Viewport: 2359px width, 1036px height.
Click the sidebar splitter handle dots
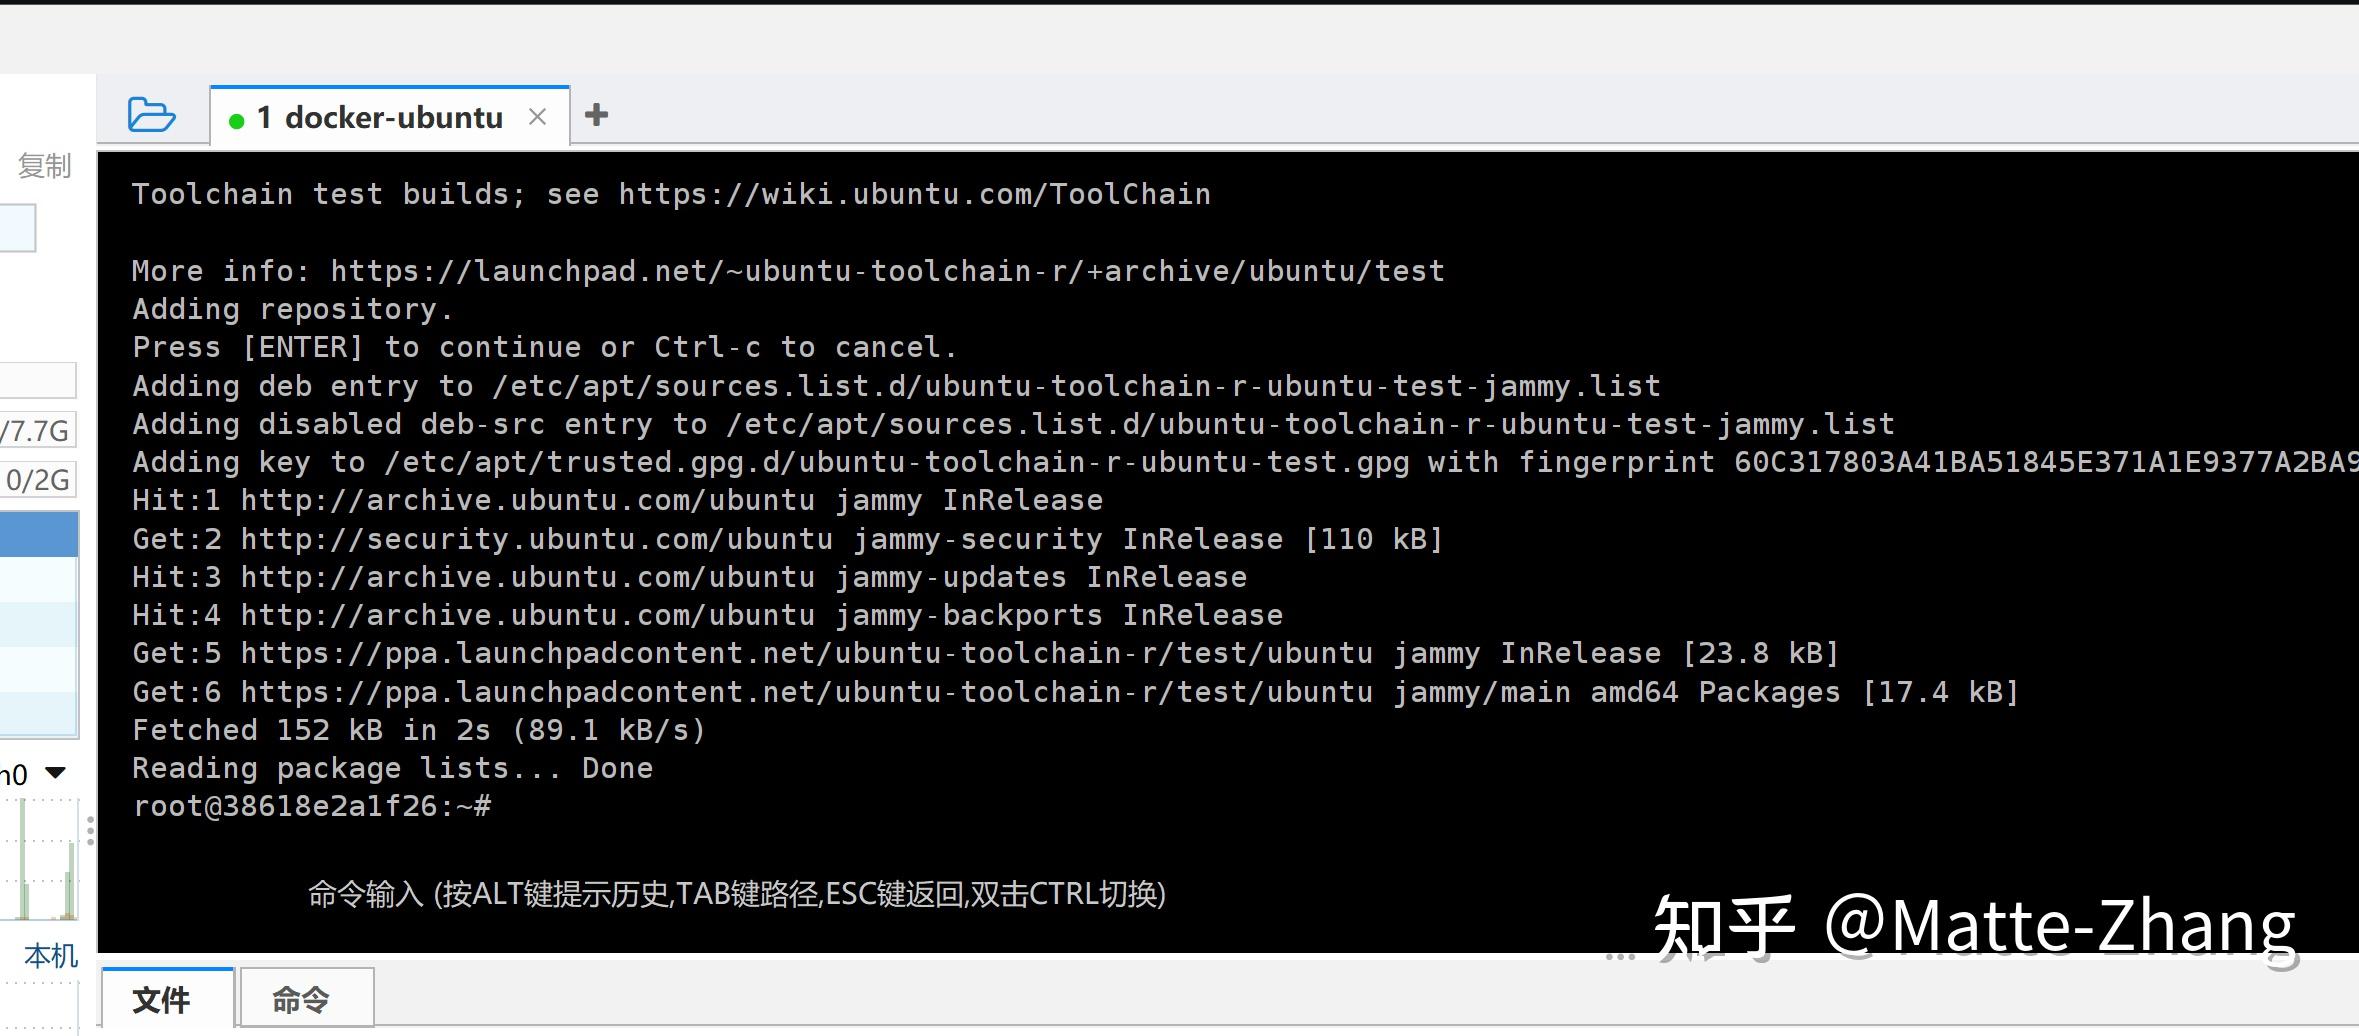[91, 830]
